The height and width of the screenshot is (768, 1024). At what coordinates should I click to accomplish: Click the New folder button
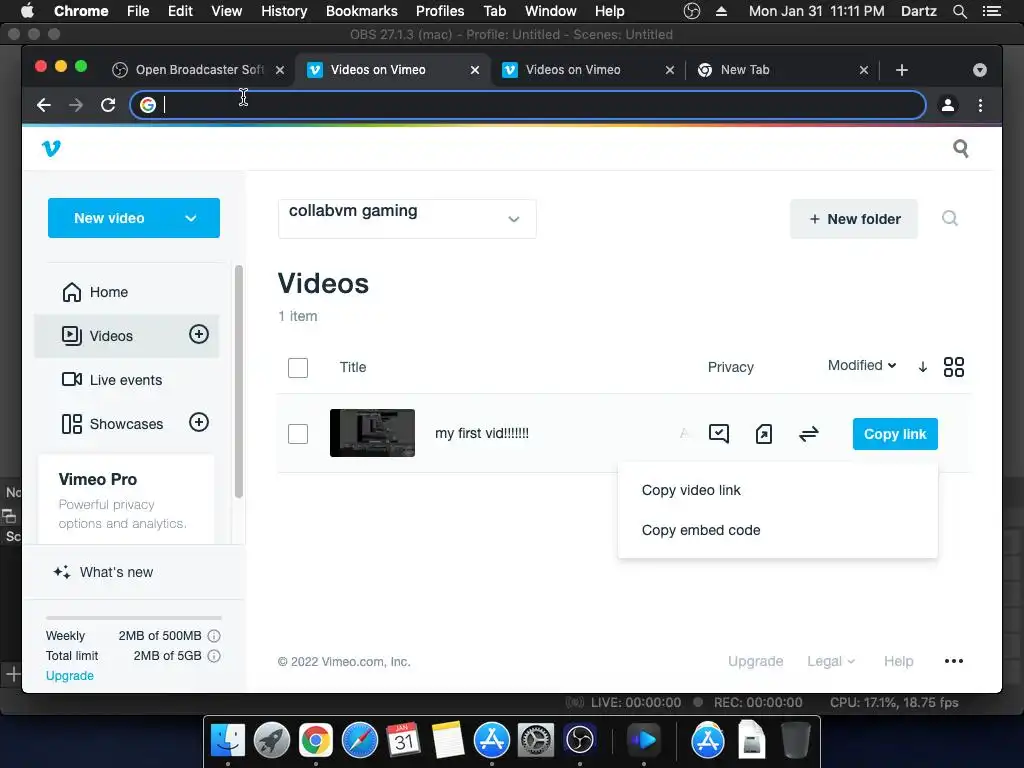pyautogui.click(x=854, y=219)
